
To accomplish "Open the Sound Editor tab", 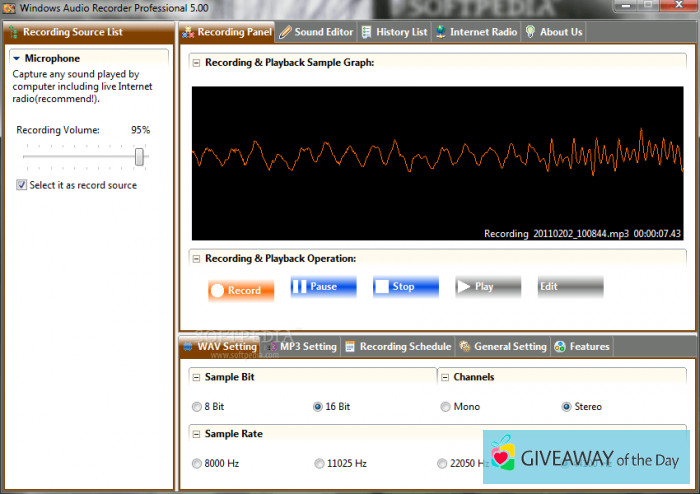I will 316,32.
